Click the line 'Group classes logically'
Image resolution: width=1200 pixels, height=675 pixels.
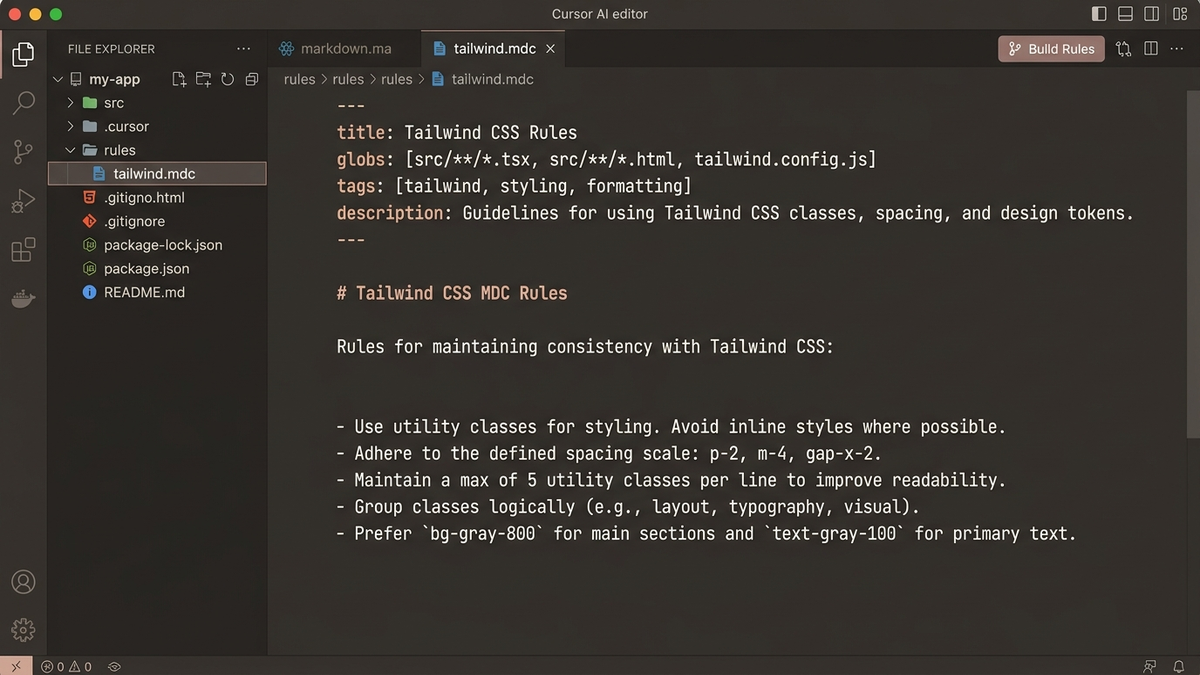coord(627,507)
